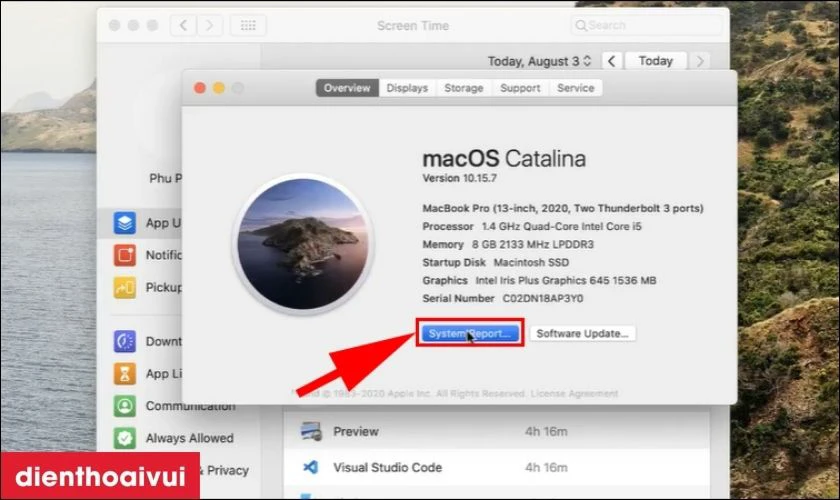Open Communication icon in Screen Time sidebar

[125, 406]
